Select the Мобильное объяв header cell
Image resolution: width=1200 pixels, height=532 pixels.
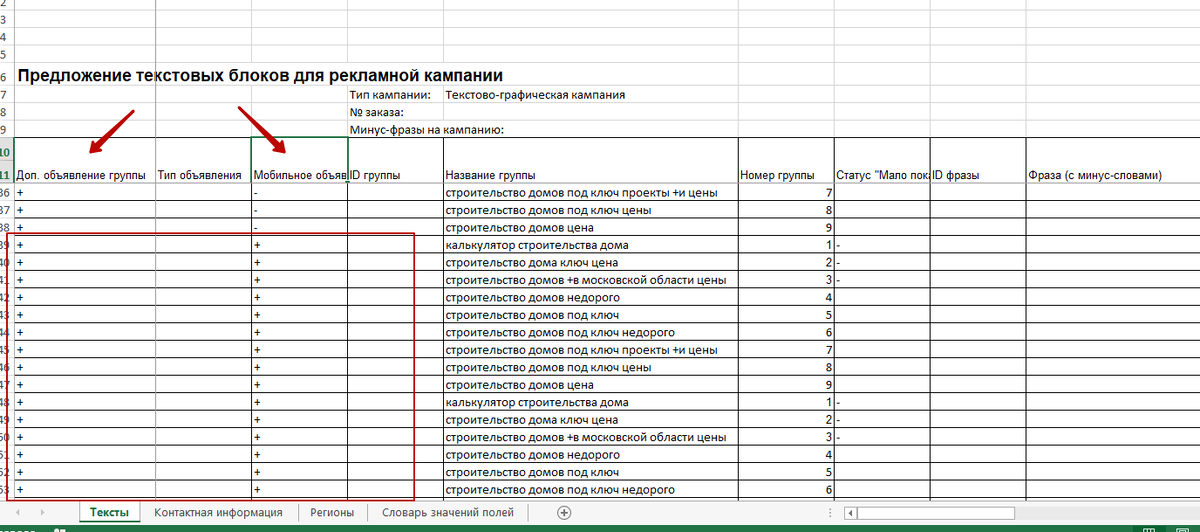tap(299, 160)
